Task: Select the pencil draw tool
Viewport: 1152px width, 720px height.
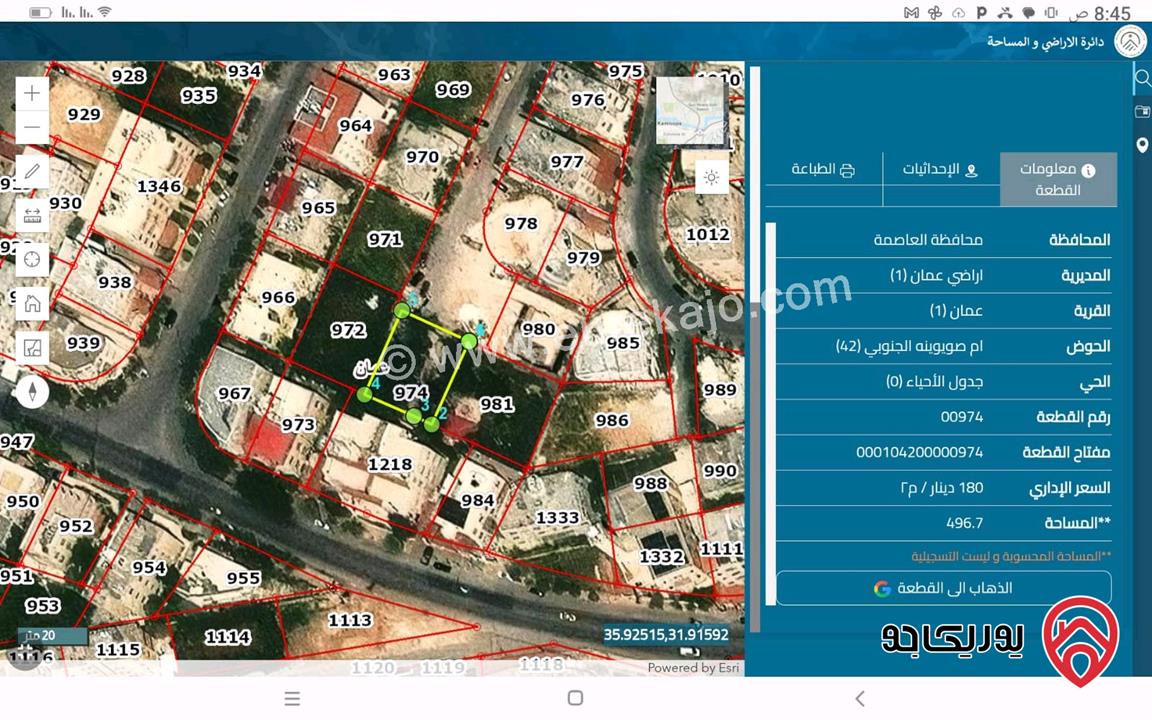Action: point(32,171)
